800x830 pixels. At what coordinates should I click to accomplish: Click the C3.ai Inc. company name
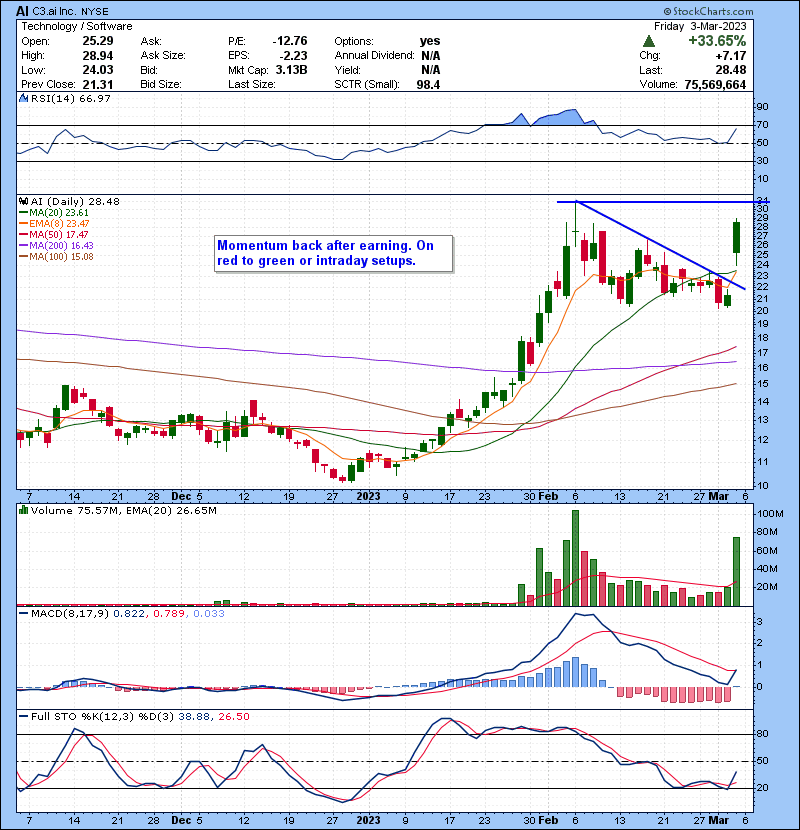click(56, 11)
